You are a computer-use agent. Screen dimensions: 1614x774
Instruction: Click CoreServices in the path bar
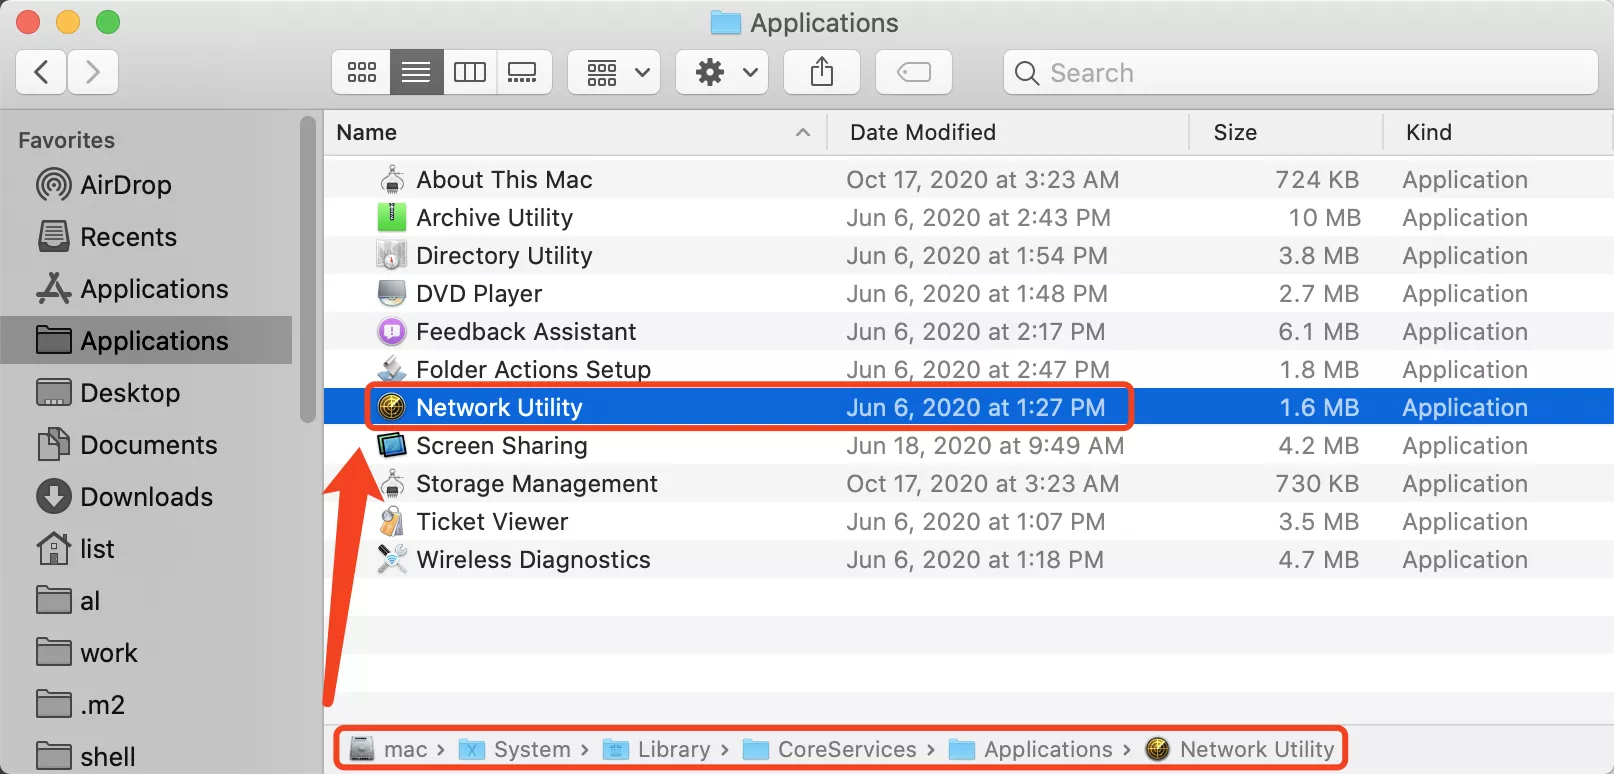[830, 749]
